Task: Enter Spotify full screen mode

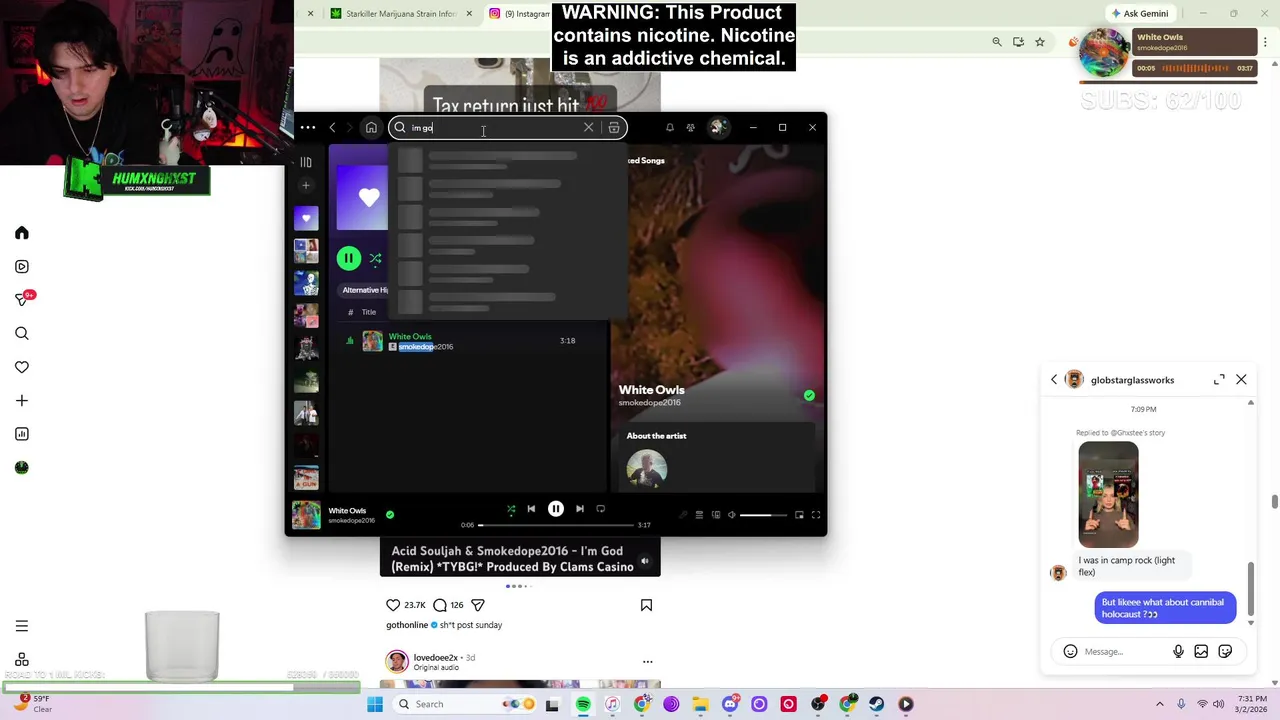Action: [816, 515]
